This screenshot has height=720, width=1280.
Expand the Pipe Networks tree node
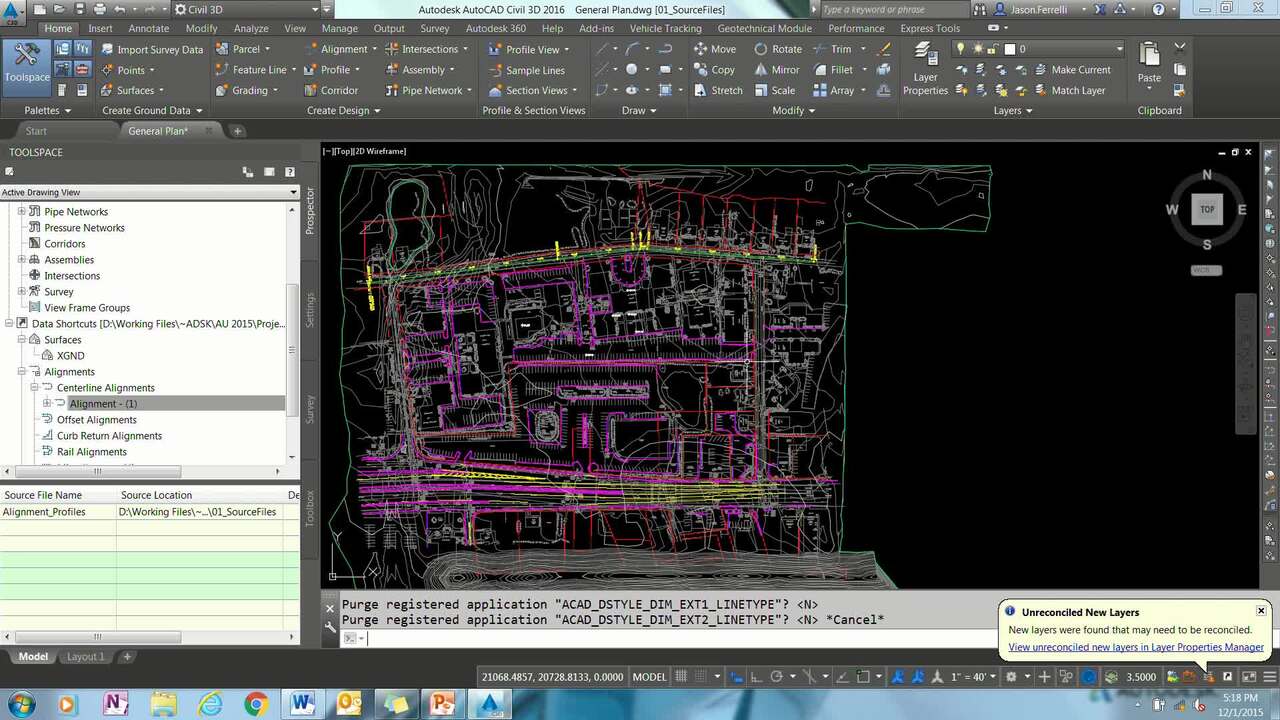(21, 212)
